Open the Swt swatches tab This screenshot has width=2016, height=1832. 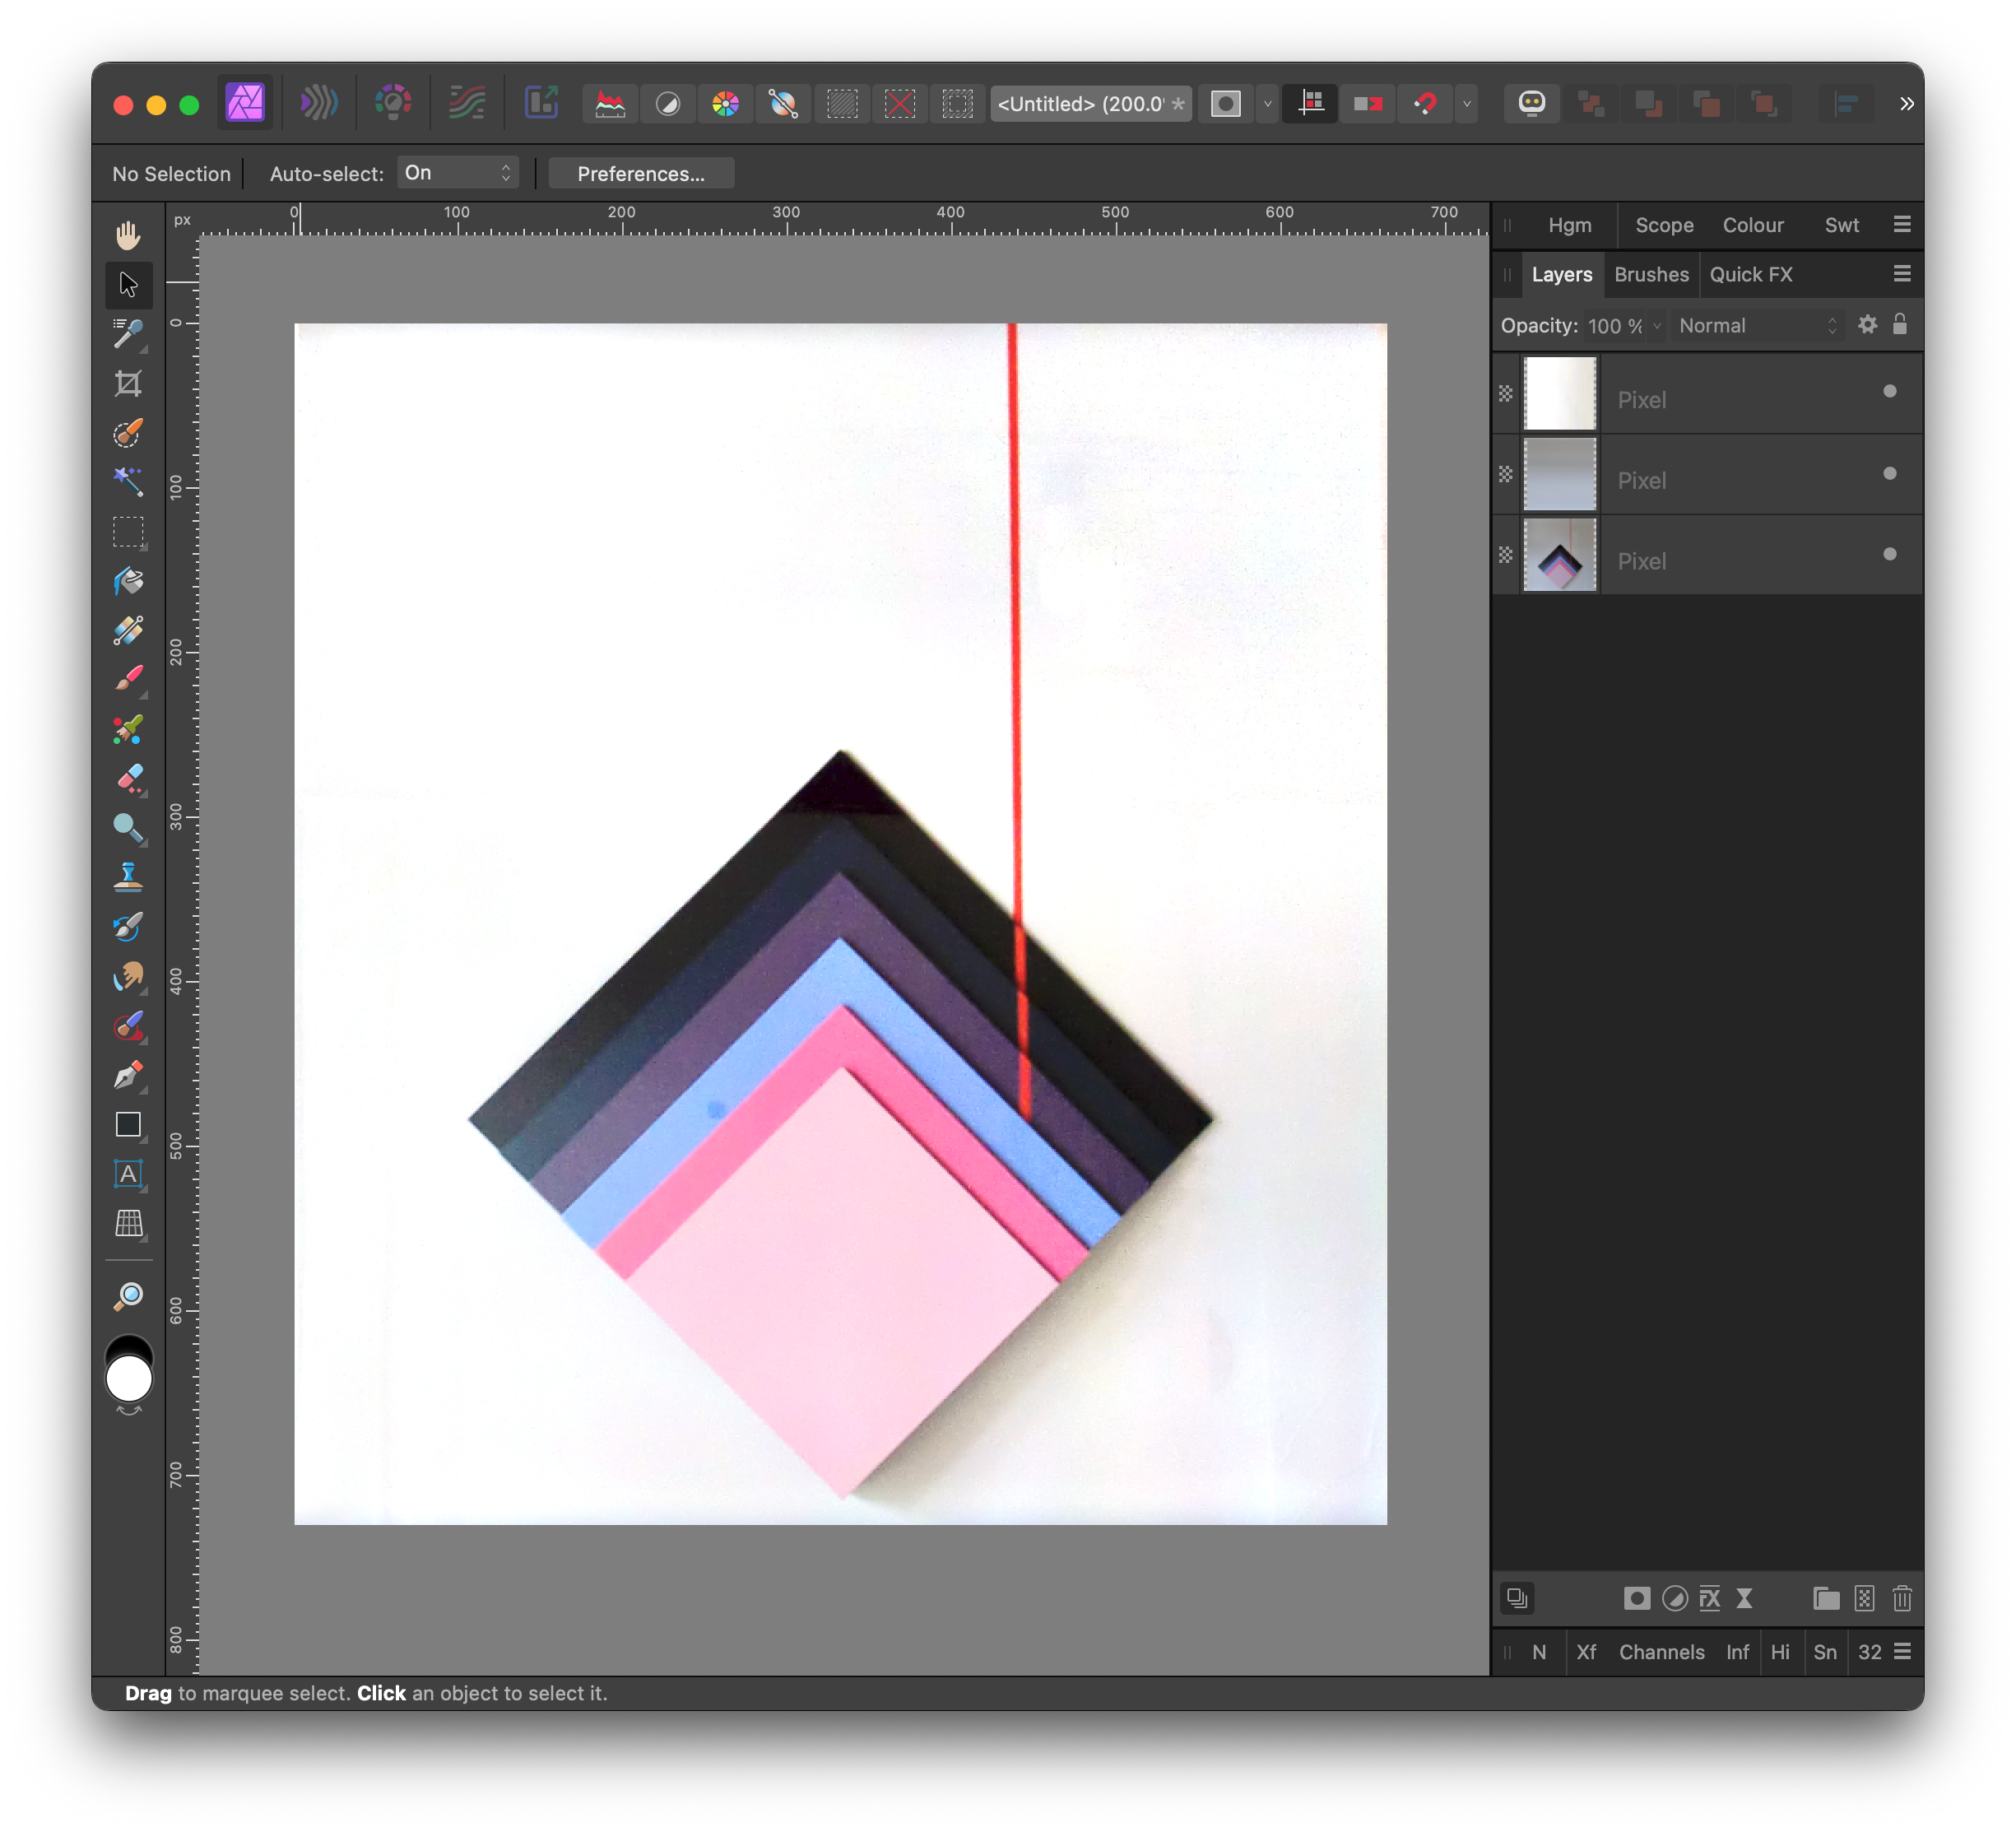click(x=1841, y=226)
